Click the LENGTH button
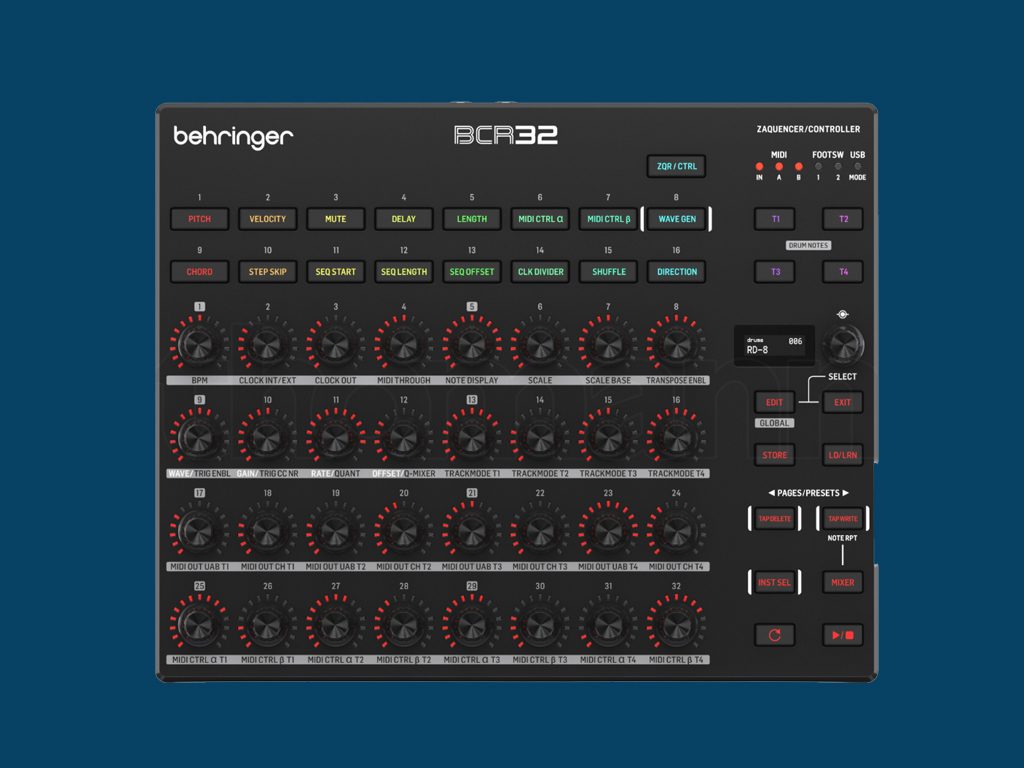 tap(472, 219)
